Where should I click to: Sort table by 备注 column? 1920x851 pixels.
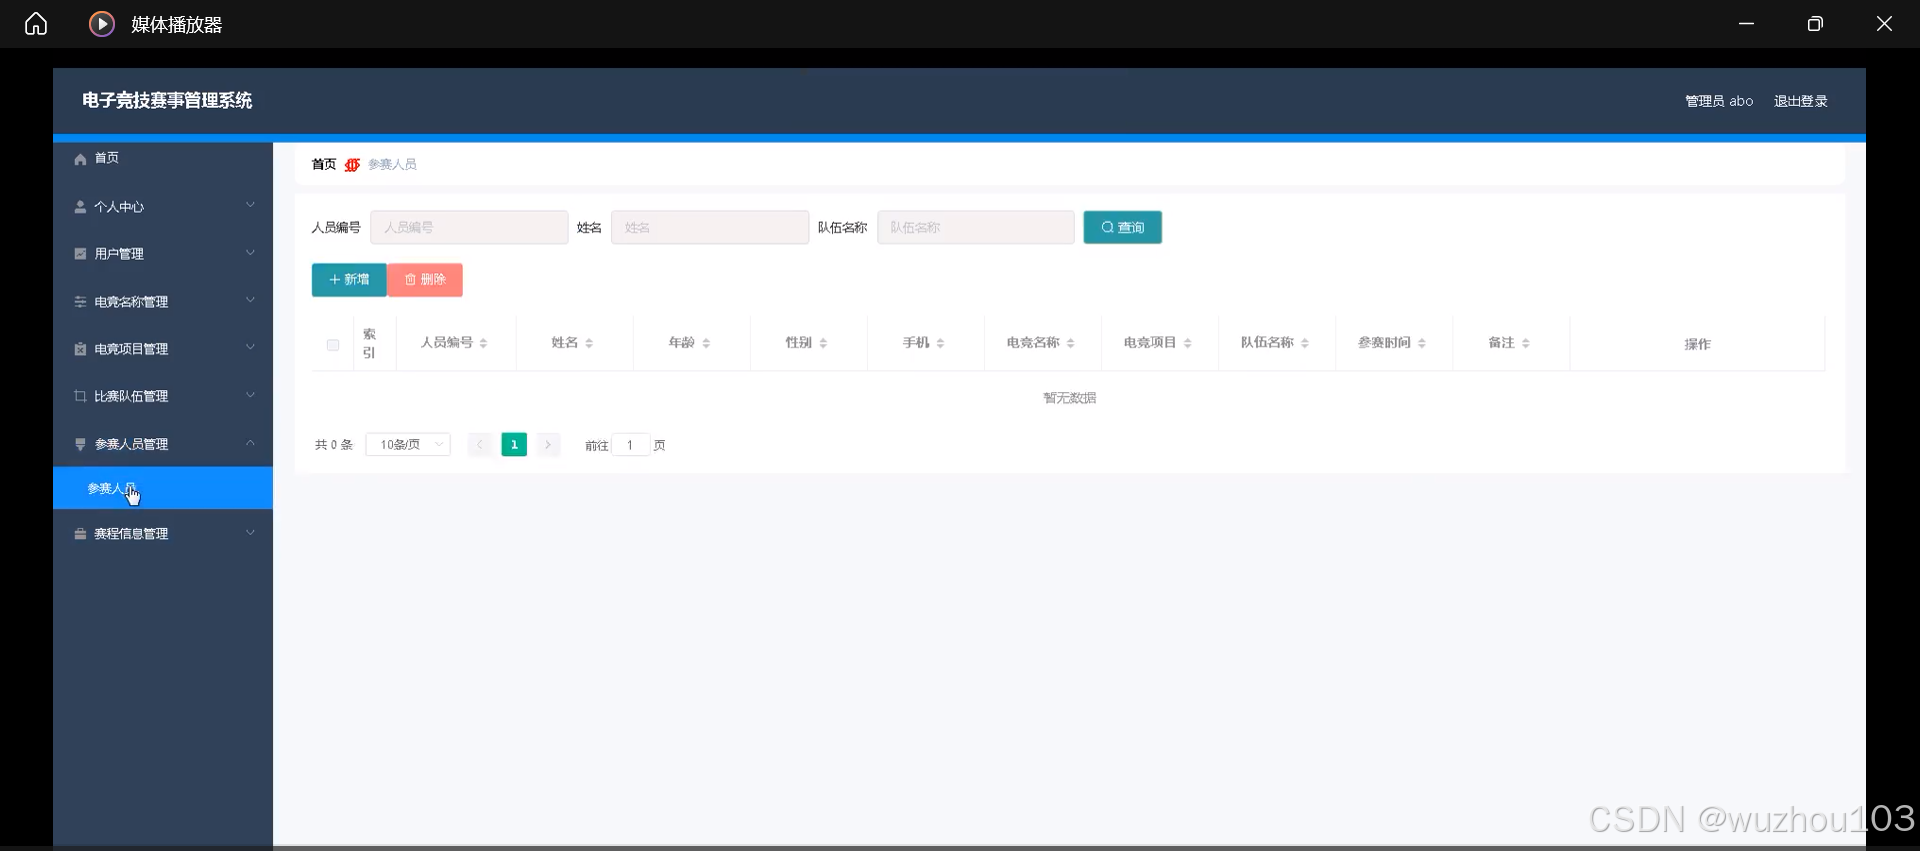coord(1526,343)
